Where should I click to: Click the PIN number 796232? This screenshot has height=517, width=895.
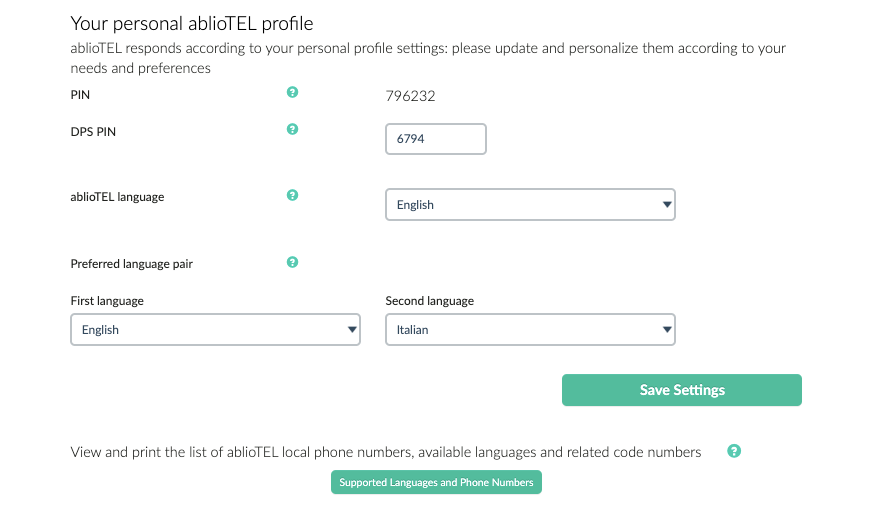tap(410, 96)
